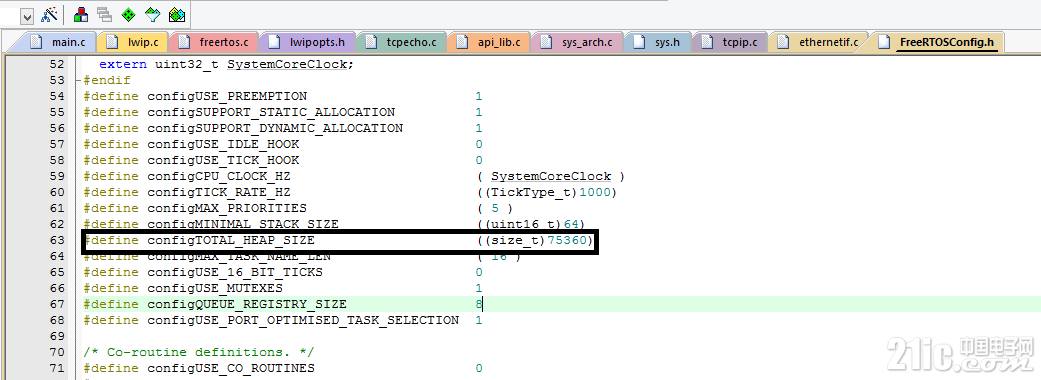This screenshot has width=1041, height=380.
Task: Click line number 67 in the gutter
Action: tap(58, 304)
